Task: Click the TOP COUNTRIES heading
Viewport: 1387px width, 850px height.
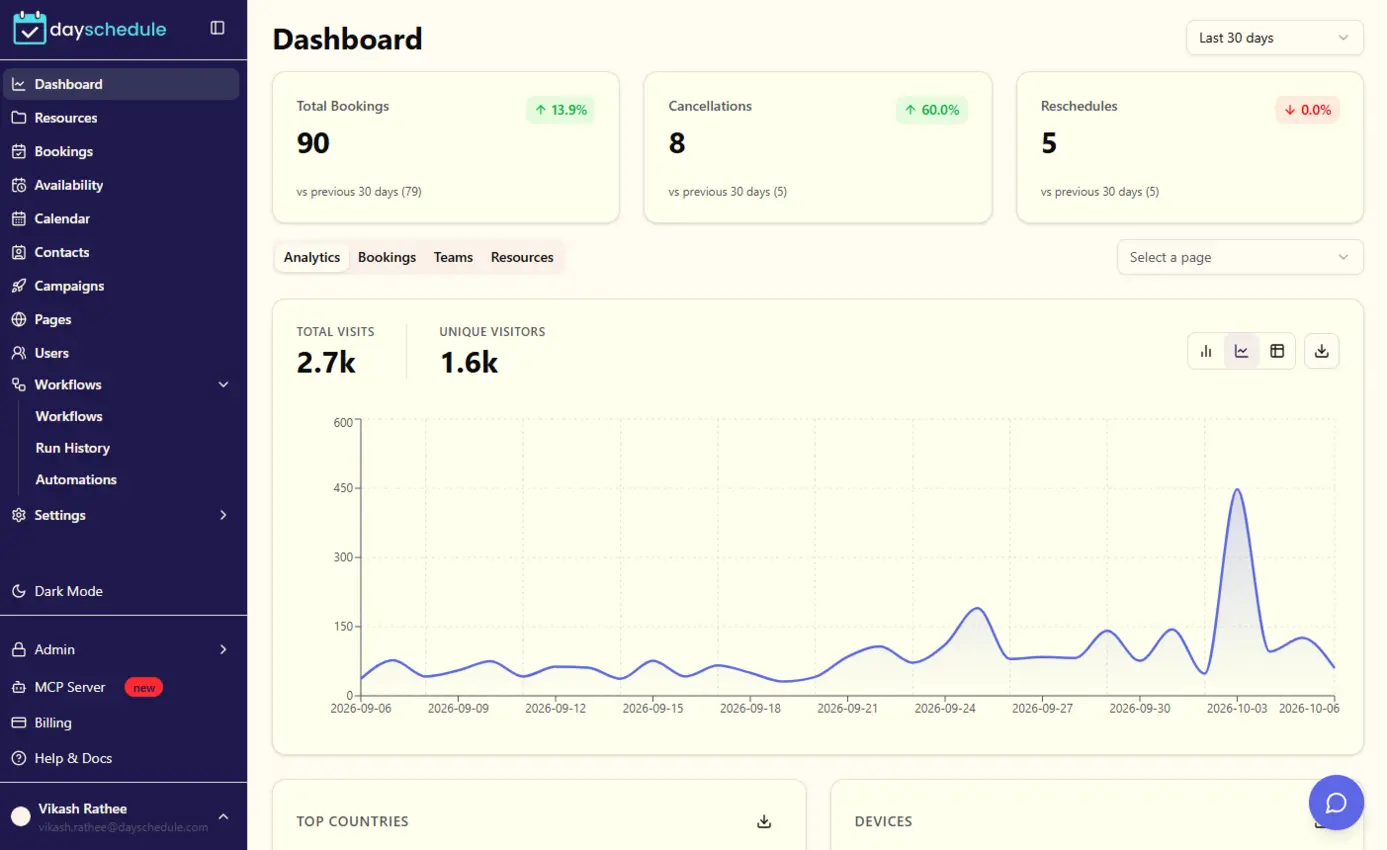Action: pyautogui.click(x=353, y=821)
